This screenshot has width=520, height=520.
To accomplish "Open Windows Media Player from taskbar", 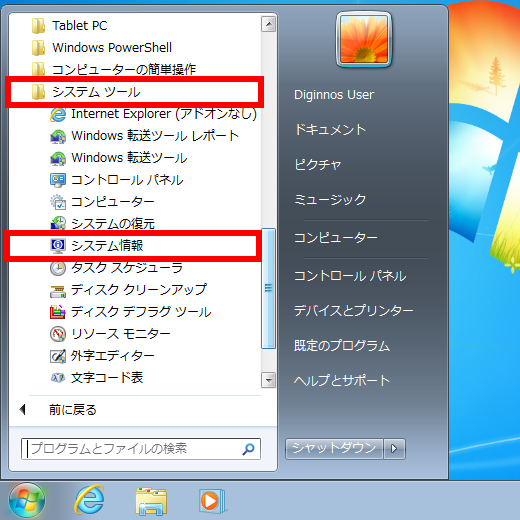I will pyautogui.click(x=212, y=501).
